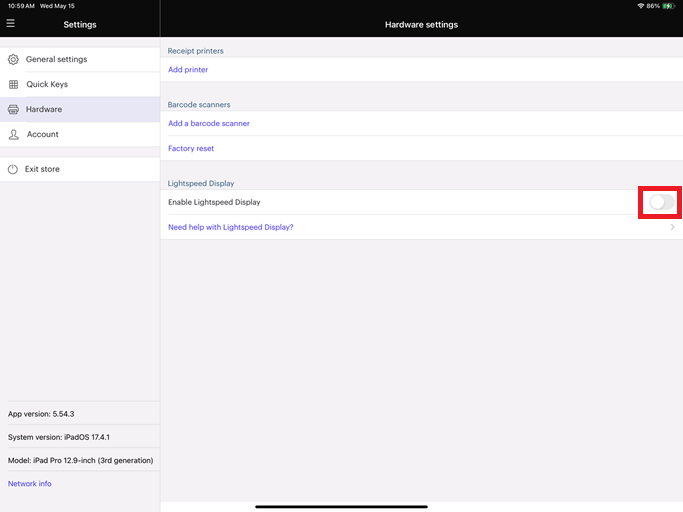This screenshot has width=683, height=512.
Task: Click the Account person icon
Action: (14, 134)
